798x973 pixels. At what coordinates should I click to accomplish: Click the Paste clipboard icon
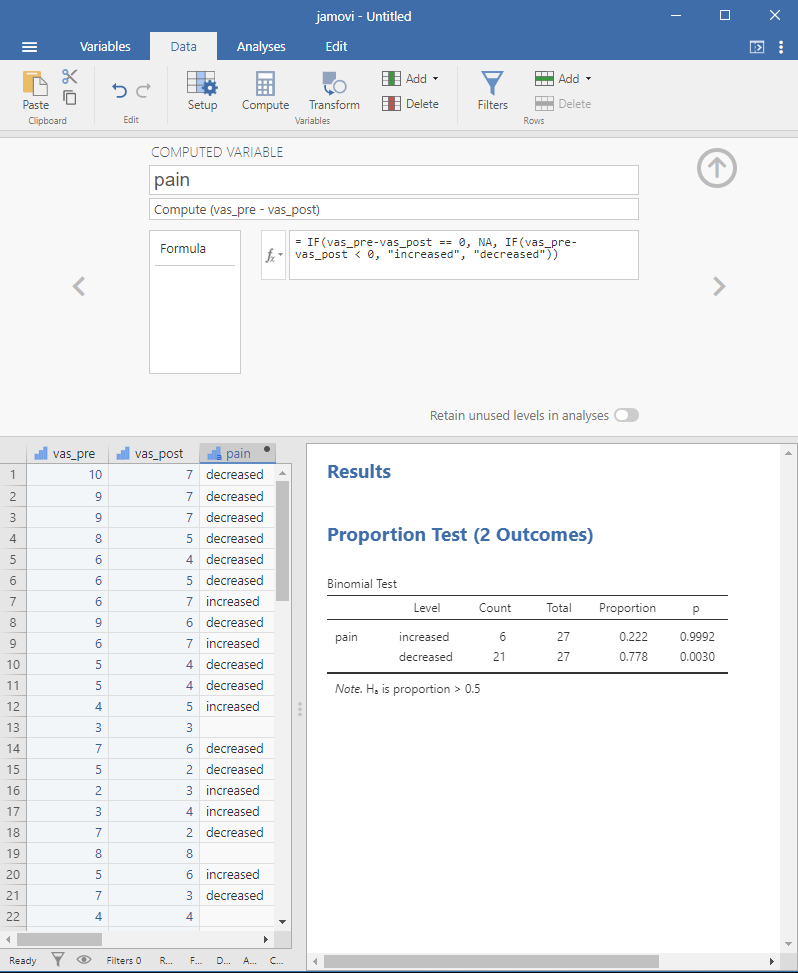pos(35,90)
